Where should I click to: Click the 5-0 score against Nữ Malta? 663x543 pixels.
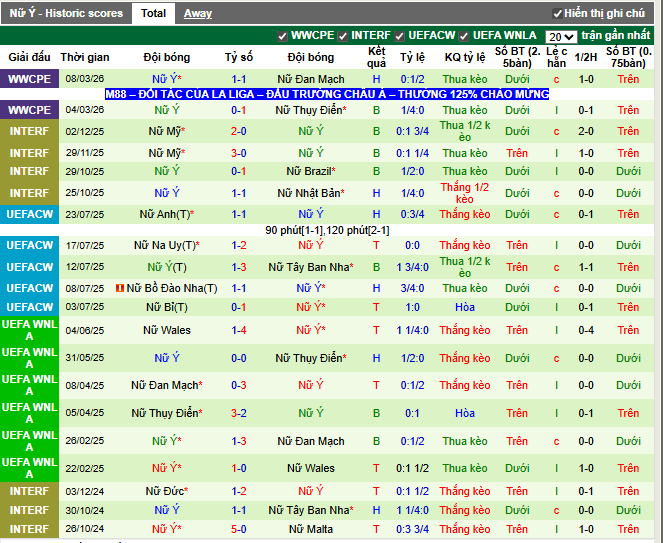[x=239, y=529]
